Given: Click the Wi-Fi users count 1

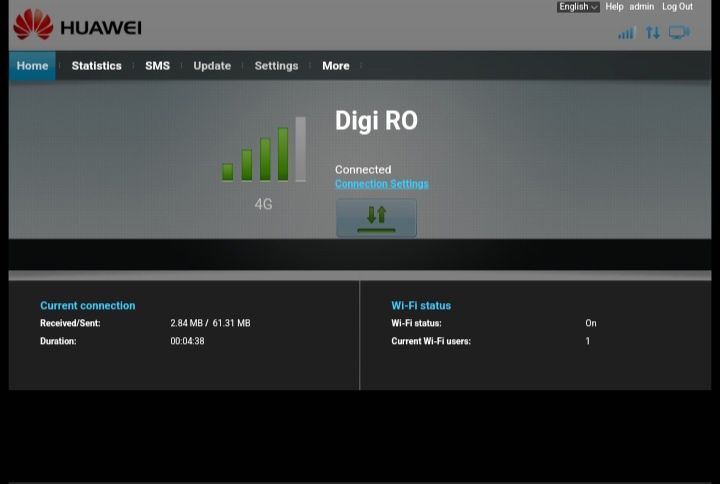Looking at the screenshot, I should click(588, 341).
